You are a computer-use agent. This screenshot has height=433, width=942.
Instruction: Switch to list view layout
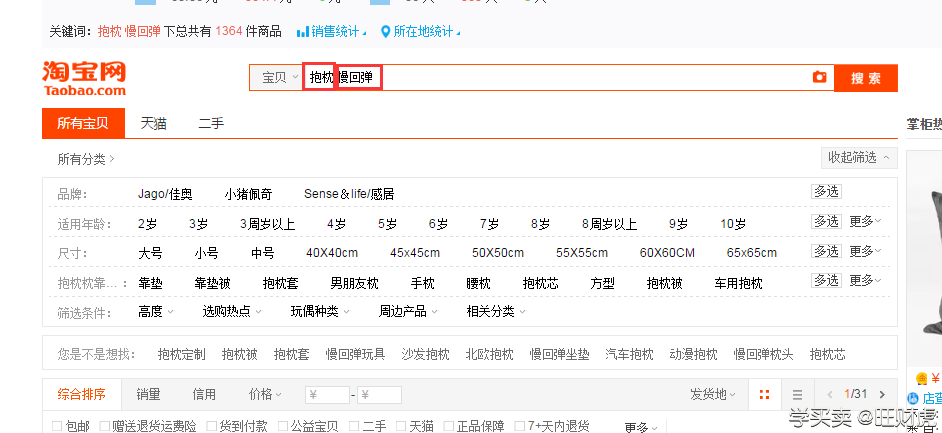click(797, 395)
